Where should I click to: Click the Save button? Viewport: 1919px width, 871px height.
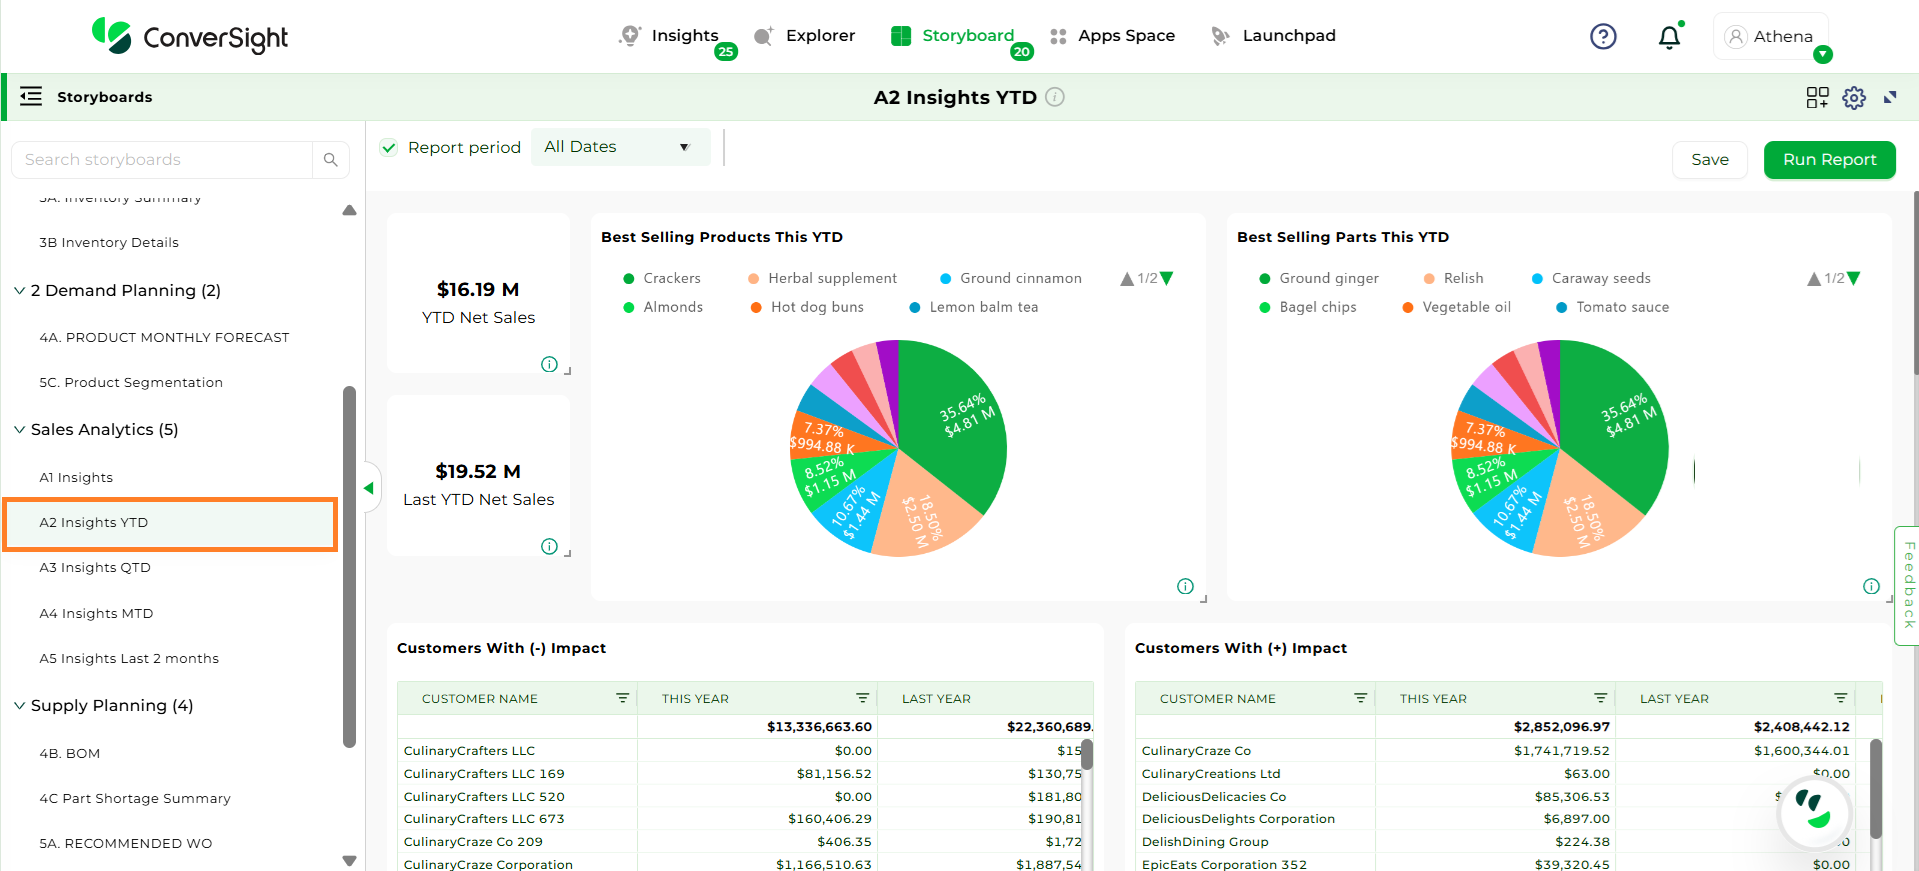pos(1709,160)
